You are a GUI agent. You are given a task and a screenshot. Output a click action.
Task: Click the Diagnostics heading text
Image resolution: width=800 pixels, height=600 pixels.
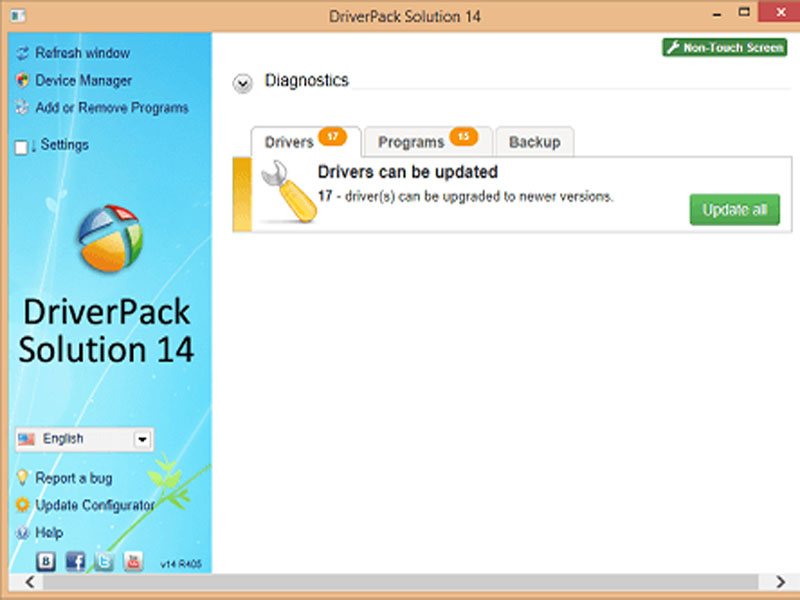[307, 81]
